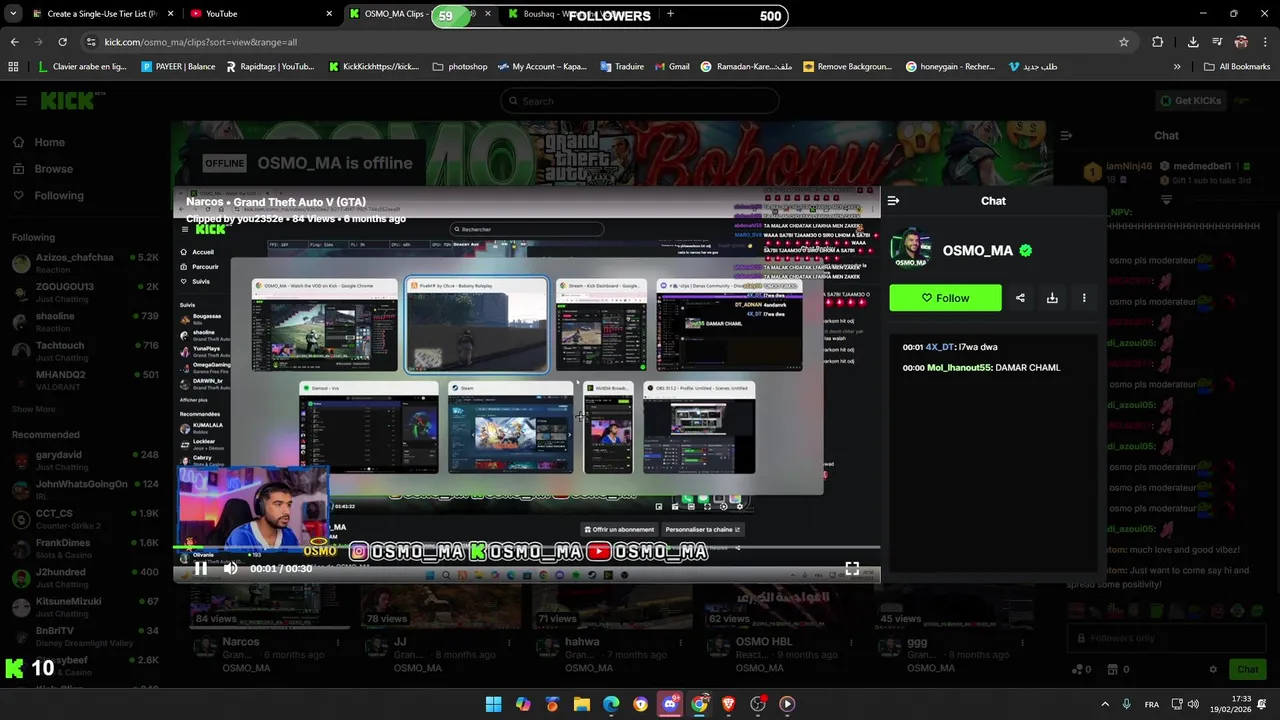Open Tachtouch followed channel

tap(85, 351)
